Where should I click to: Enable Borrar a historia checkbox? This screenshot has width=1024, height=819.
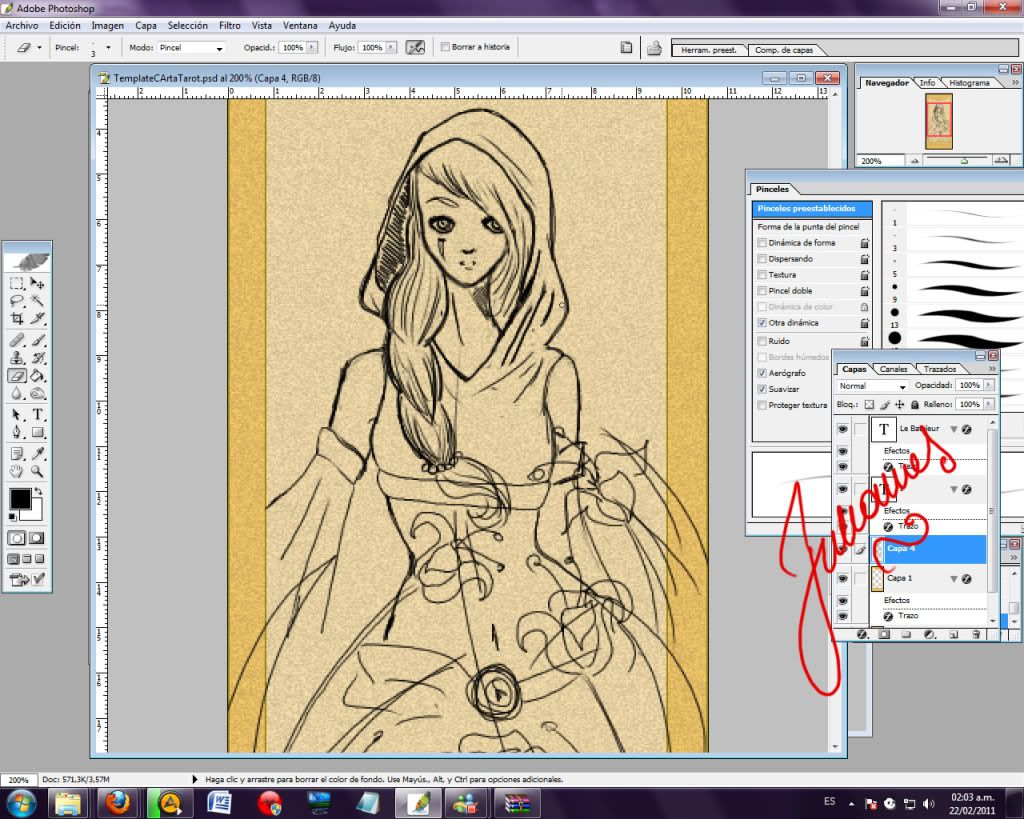pyautogui.click(x=445, y=47)
